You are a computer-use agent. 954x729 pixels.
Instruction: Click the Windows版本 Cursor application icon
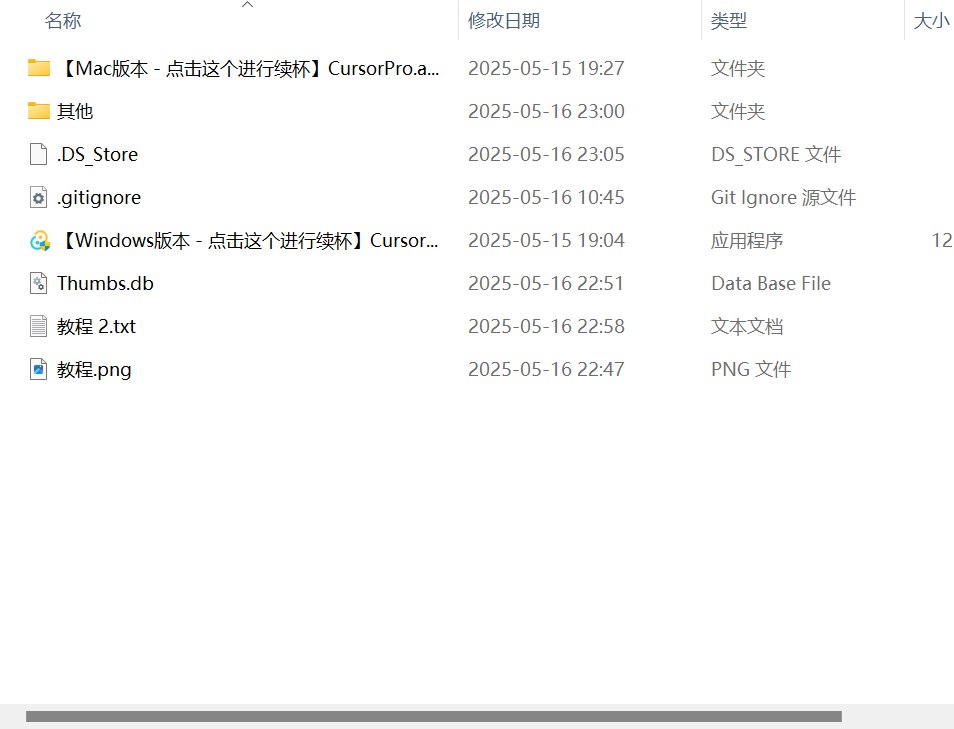point(40,240)
